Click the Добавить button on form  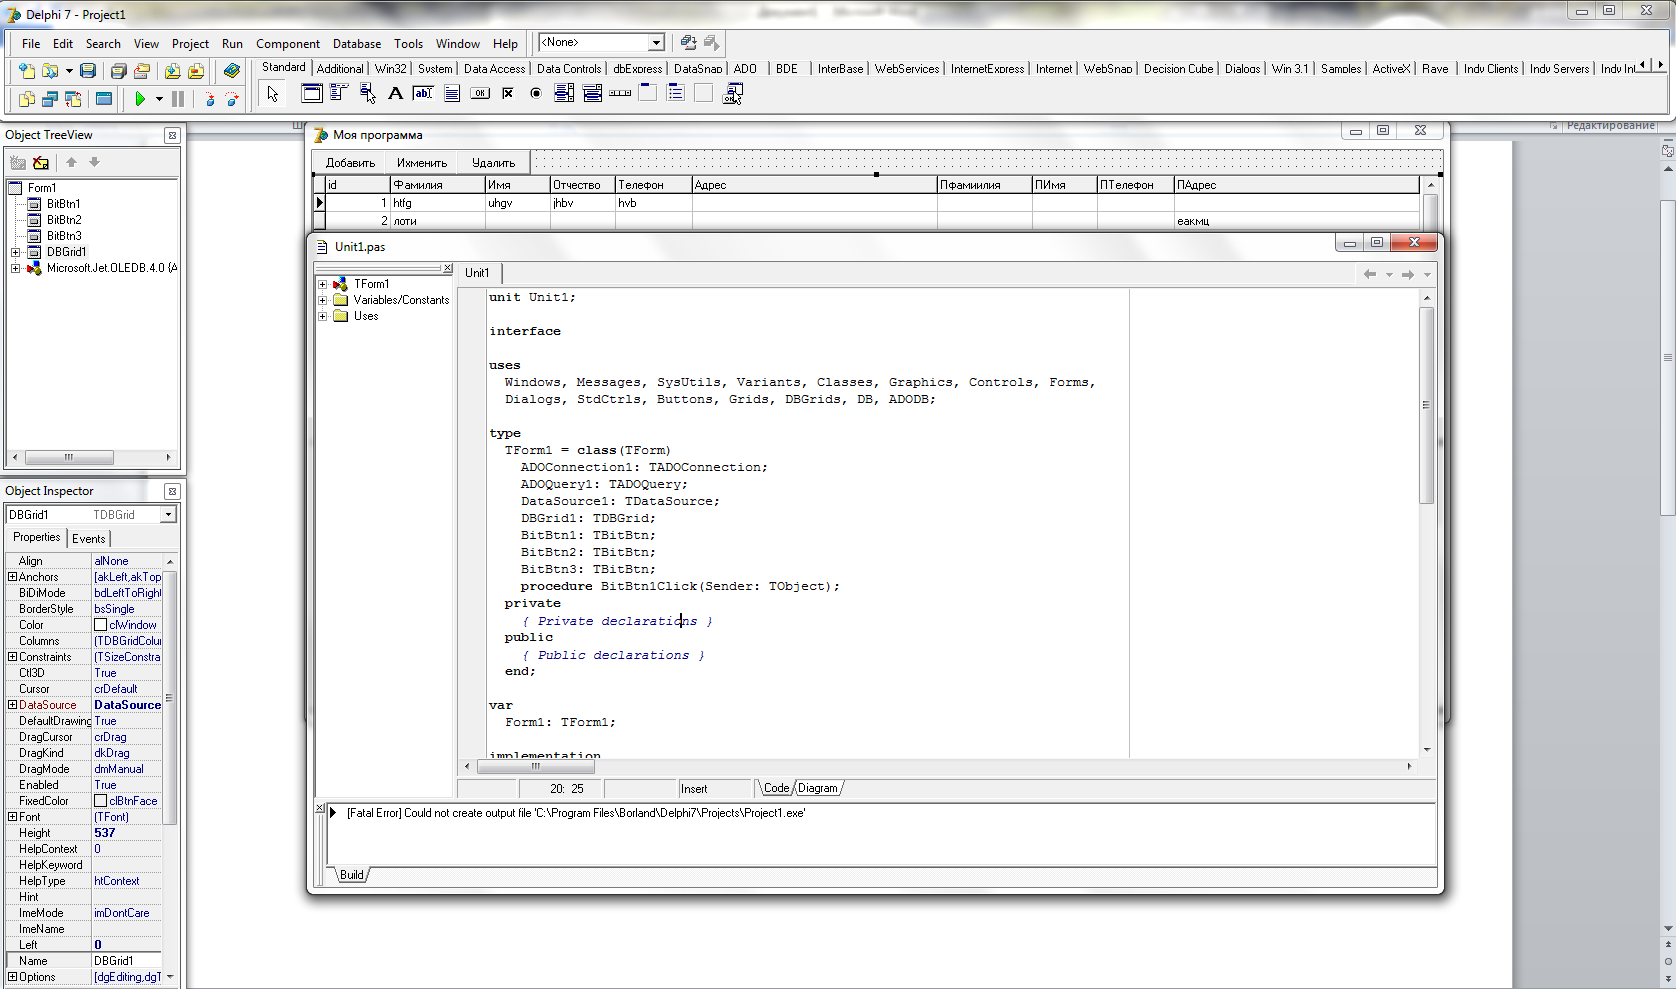point(350,162)
